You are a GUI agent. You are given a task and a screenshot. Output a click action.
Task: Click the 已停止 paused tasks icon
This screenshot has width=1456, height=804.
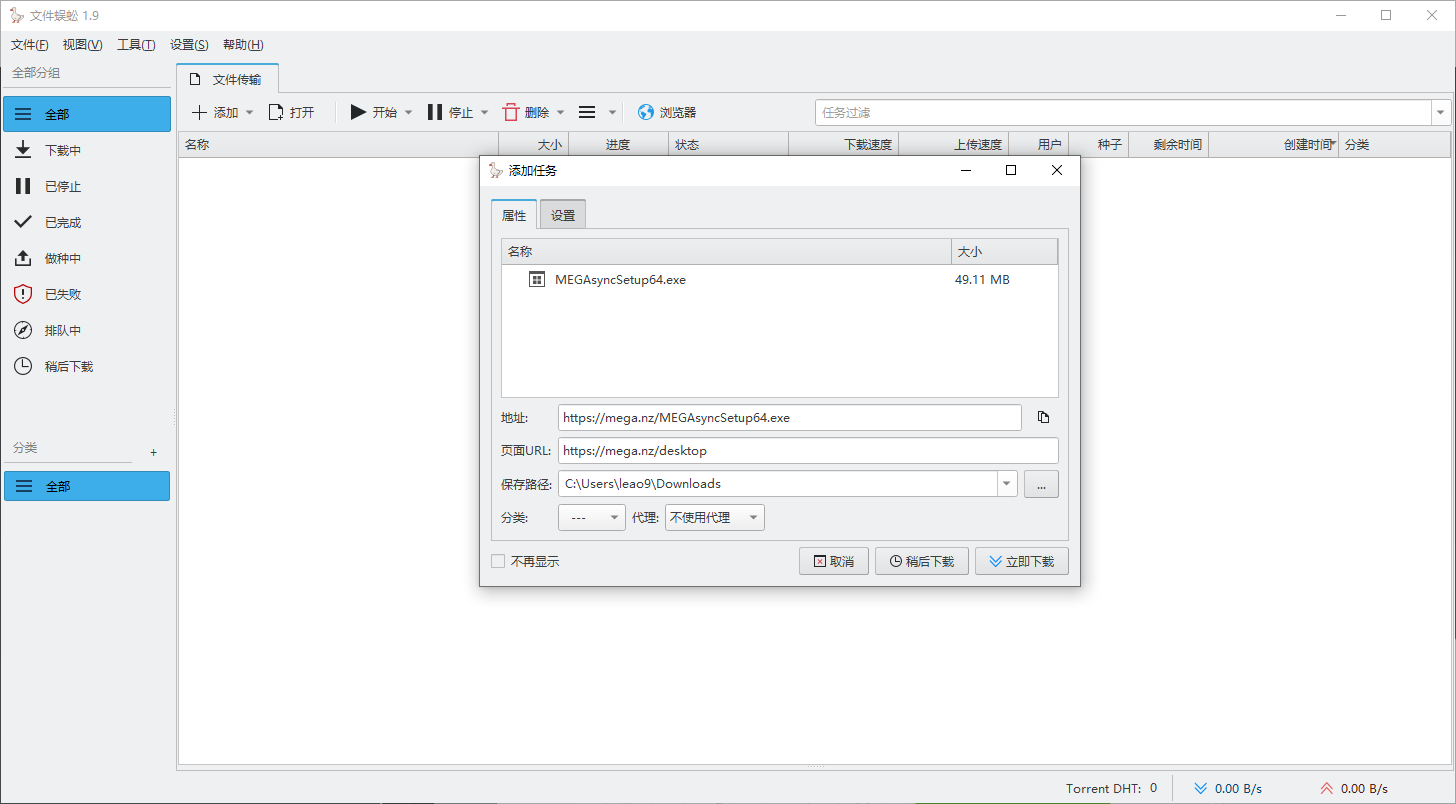[23, 186]
